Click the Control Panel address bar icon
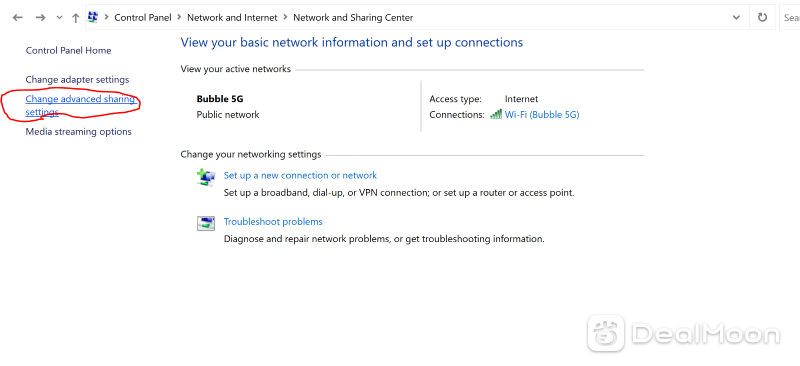This screenshot has width=800, height=366. pyautogui.click(x=93, y=17)
